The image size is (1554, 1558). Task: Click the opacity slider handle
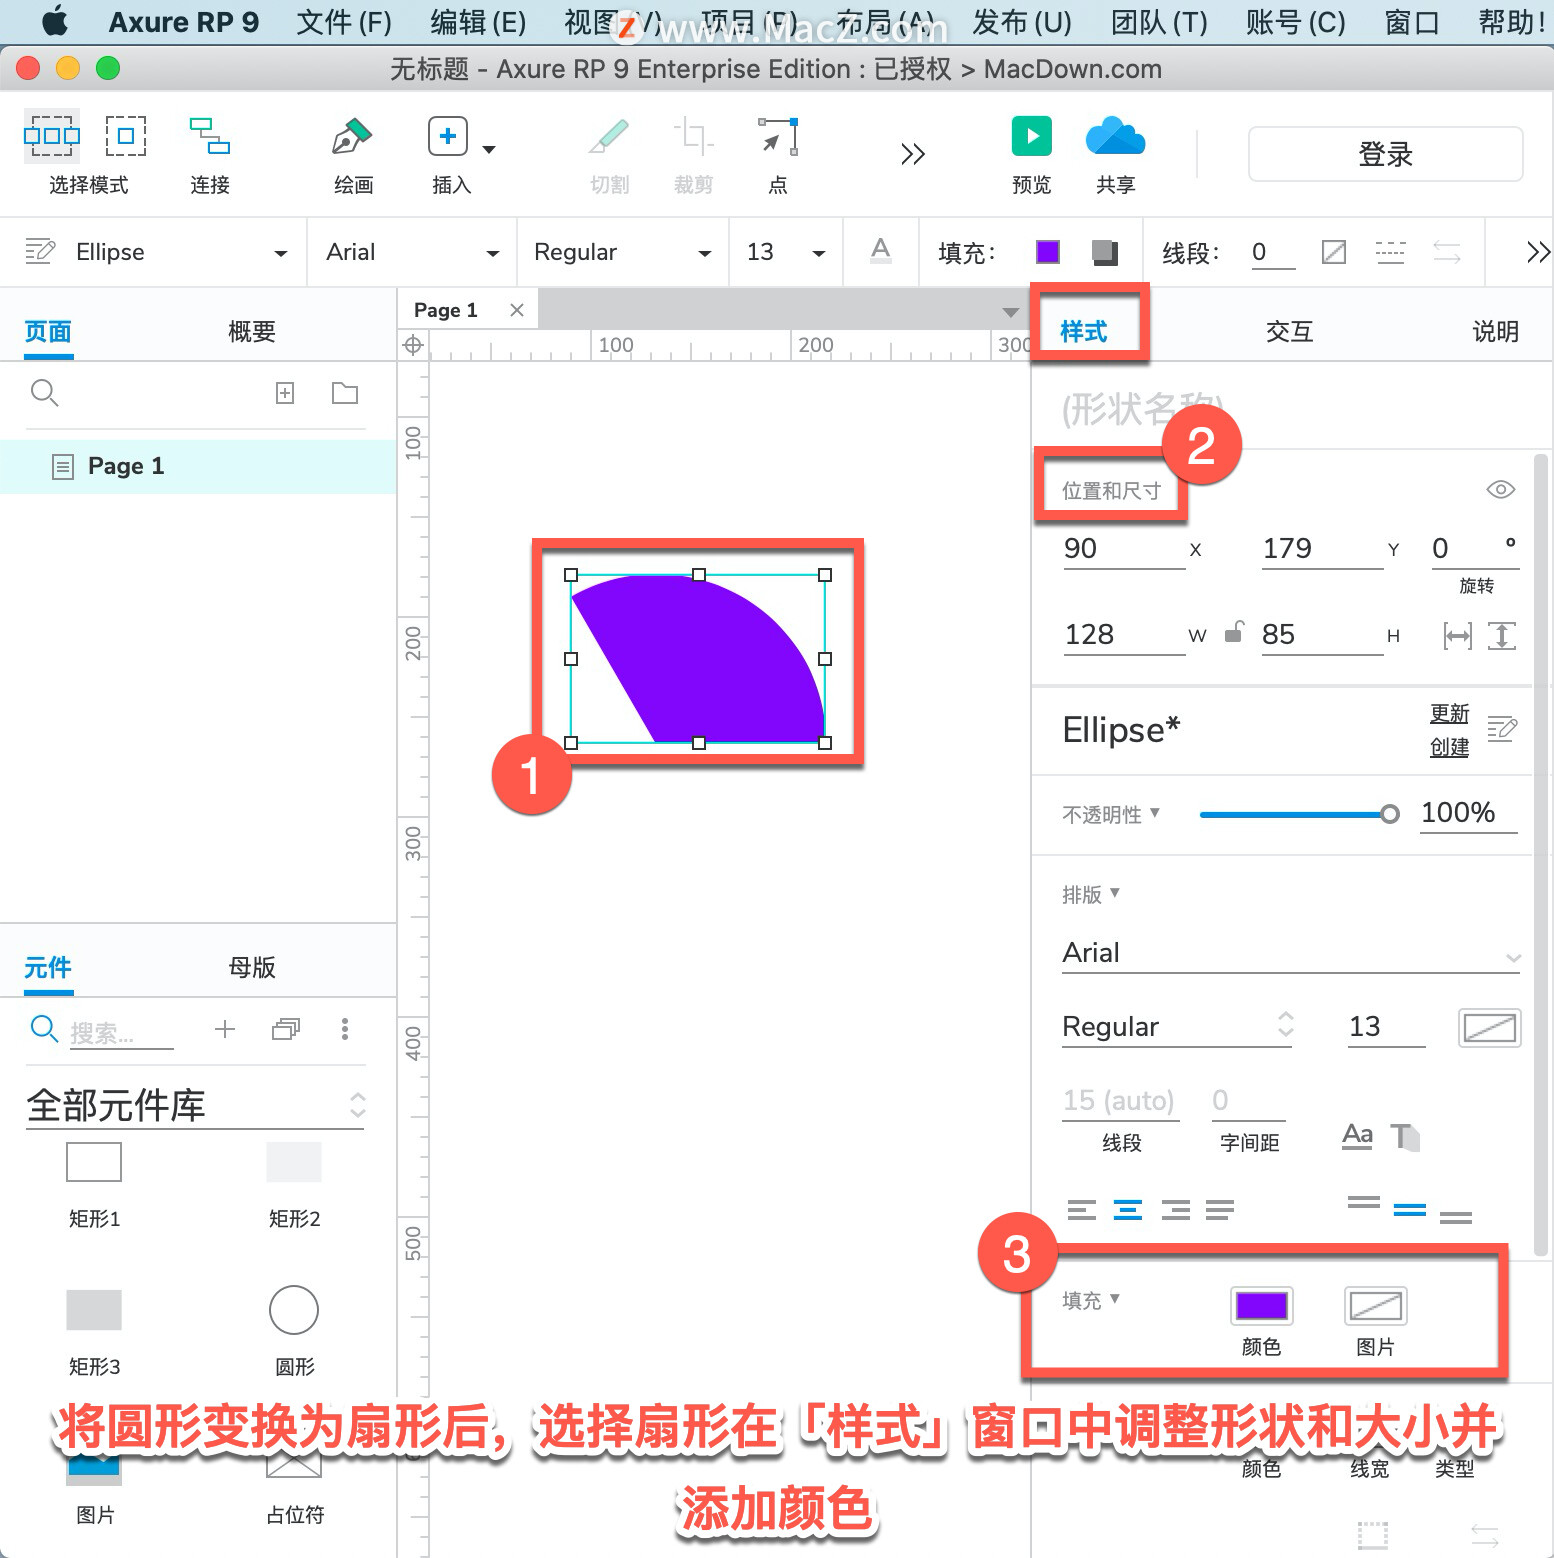click(x=1390, y=814)
